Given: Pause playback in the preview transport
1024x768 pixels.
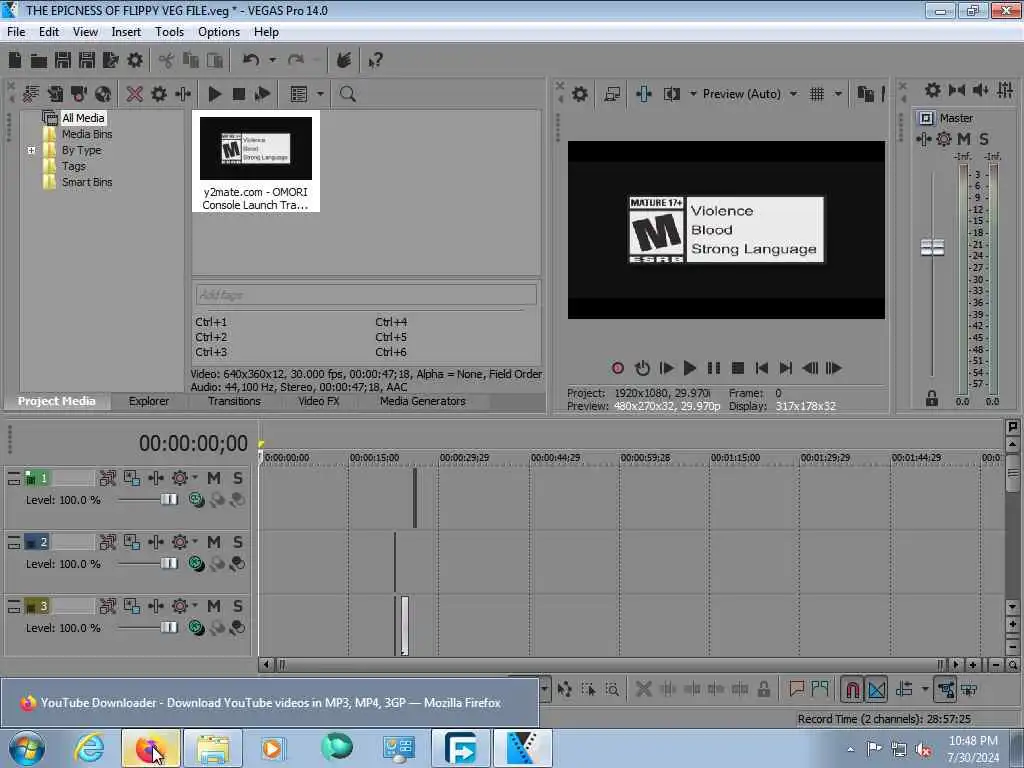Looking at the screenshot, I should [714, 368].
